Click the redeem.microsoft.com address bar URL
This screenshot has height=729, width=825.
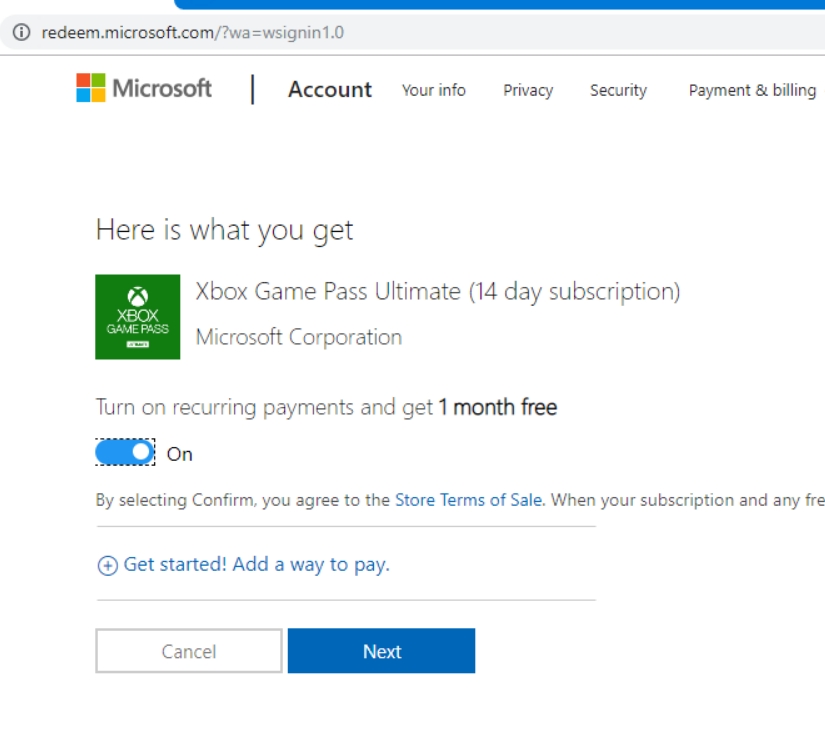pyautogui.click(x=193, y=33)
